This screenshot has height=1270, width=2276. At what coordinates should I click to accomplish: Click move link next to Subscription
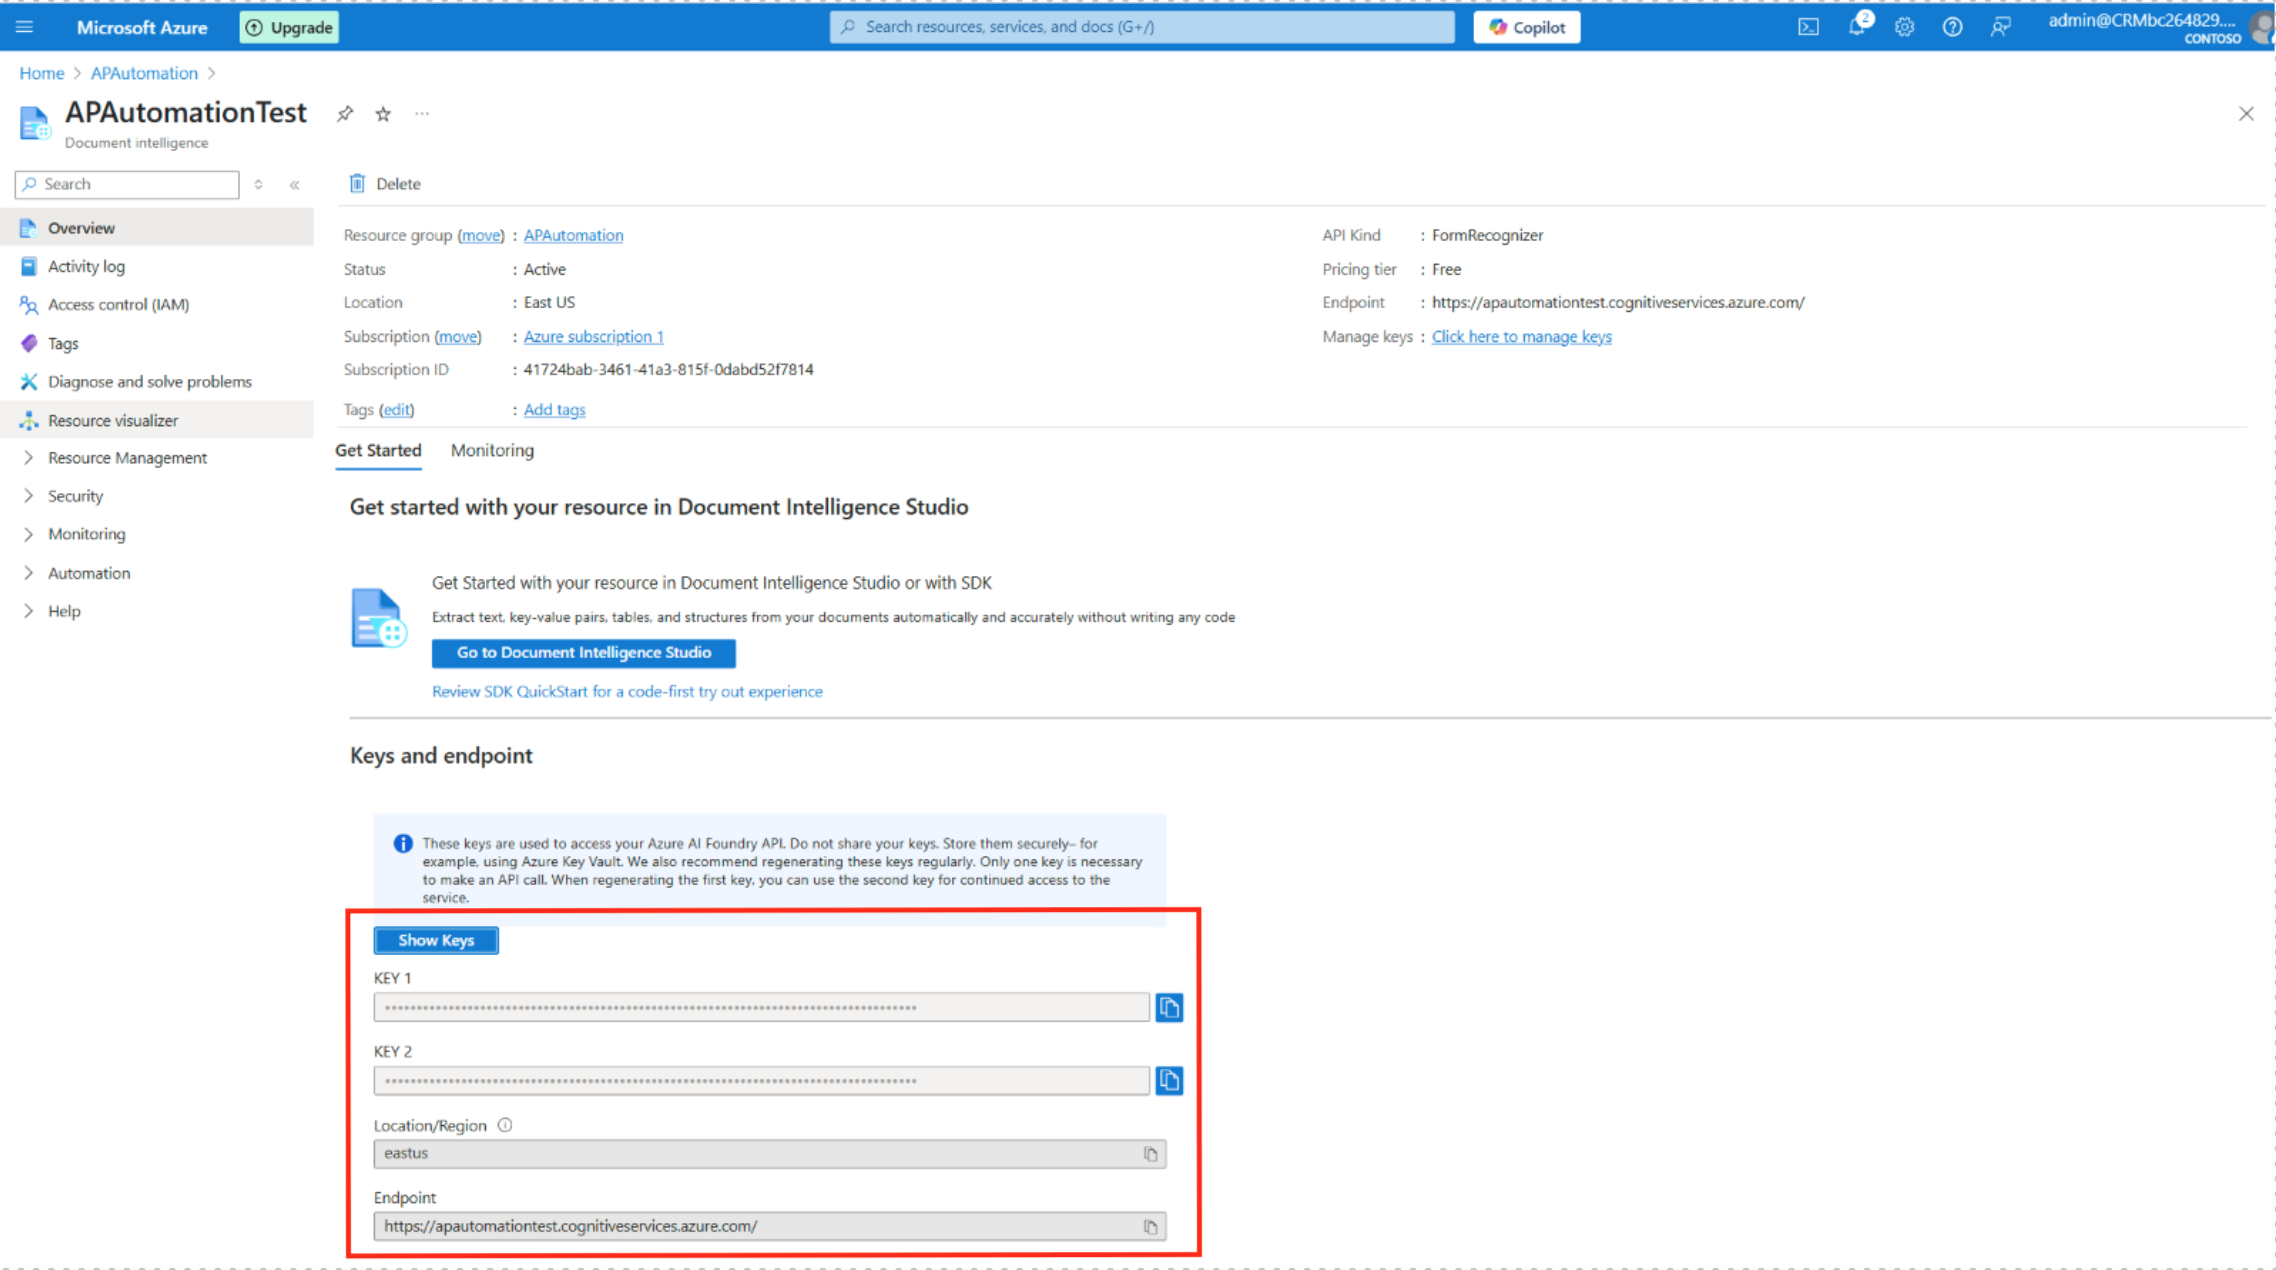pos(458,336)
